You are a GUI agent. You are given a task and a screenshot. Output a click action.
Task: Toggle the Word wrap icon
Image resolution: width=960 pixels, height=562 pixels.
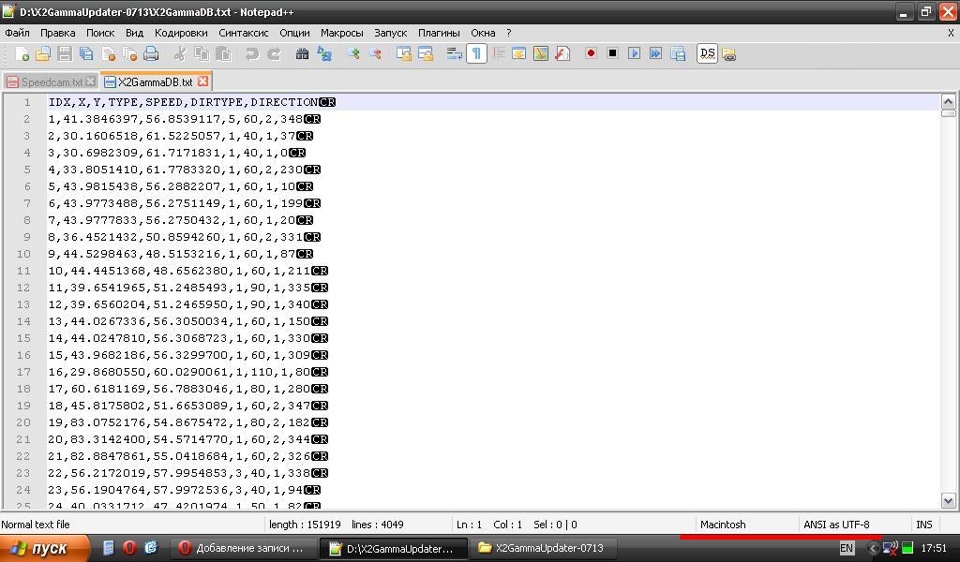[x=454, y=54]
